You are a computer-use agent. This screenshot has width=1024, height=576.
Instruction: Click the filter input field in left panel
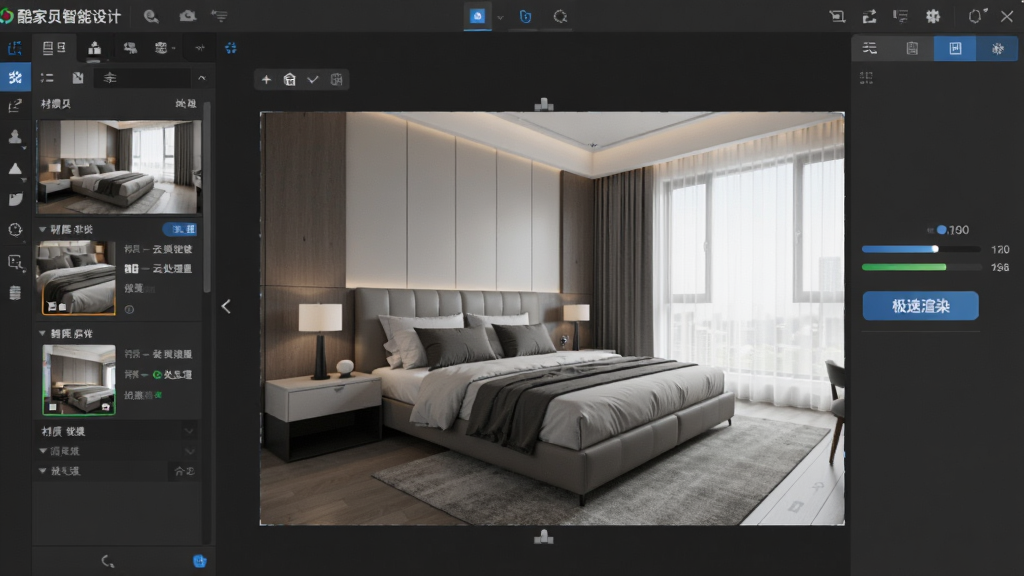click(x=142, y=78)
